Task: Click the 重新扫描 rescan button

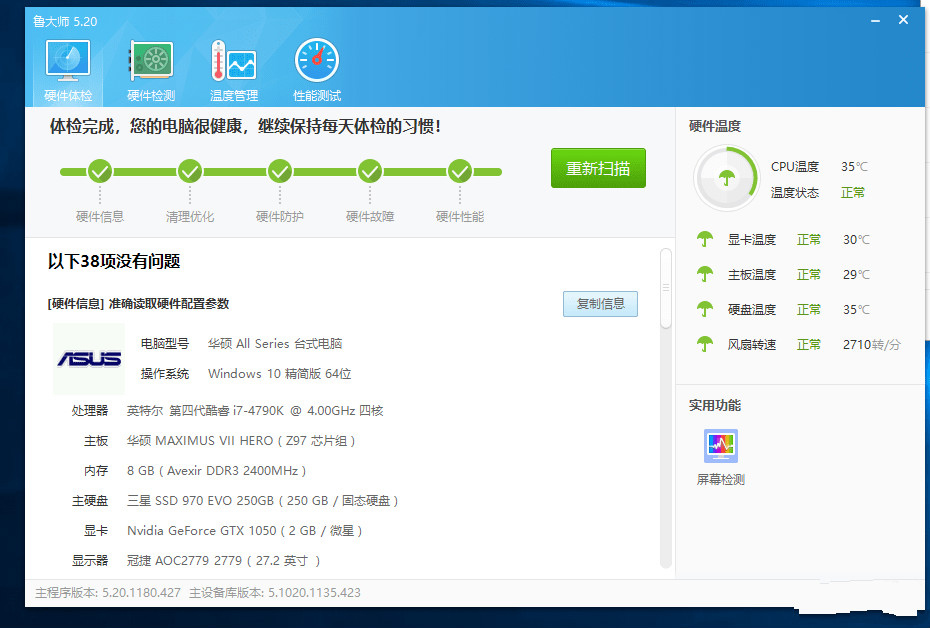Action: click(x=598, y=168)
